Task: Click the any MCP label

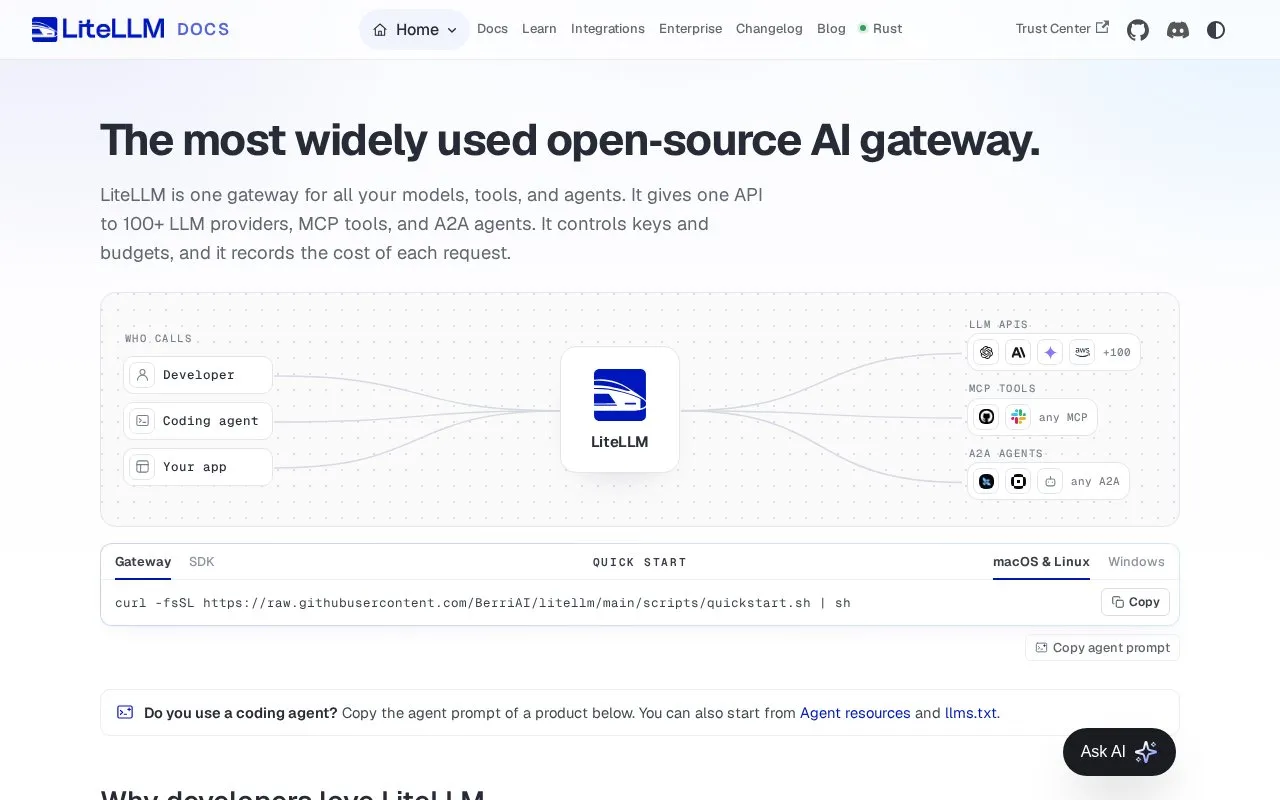Action: (x=1063, y=417)
